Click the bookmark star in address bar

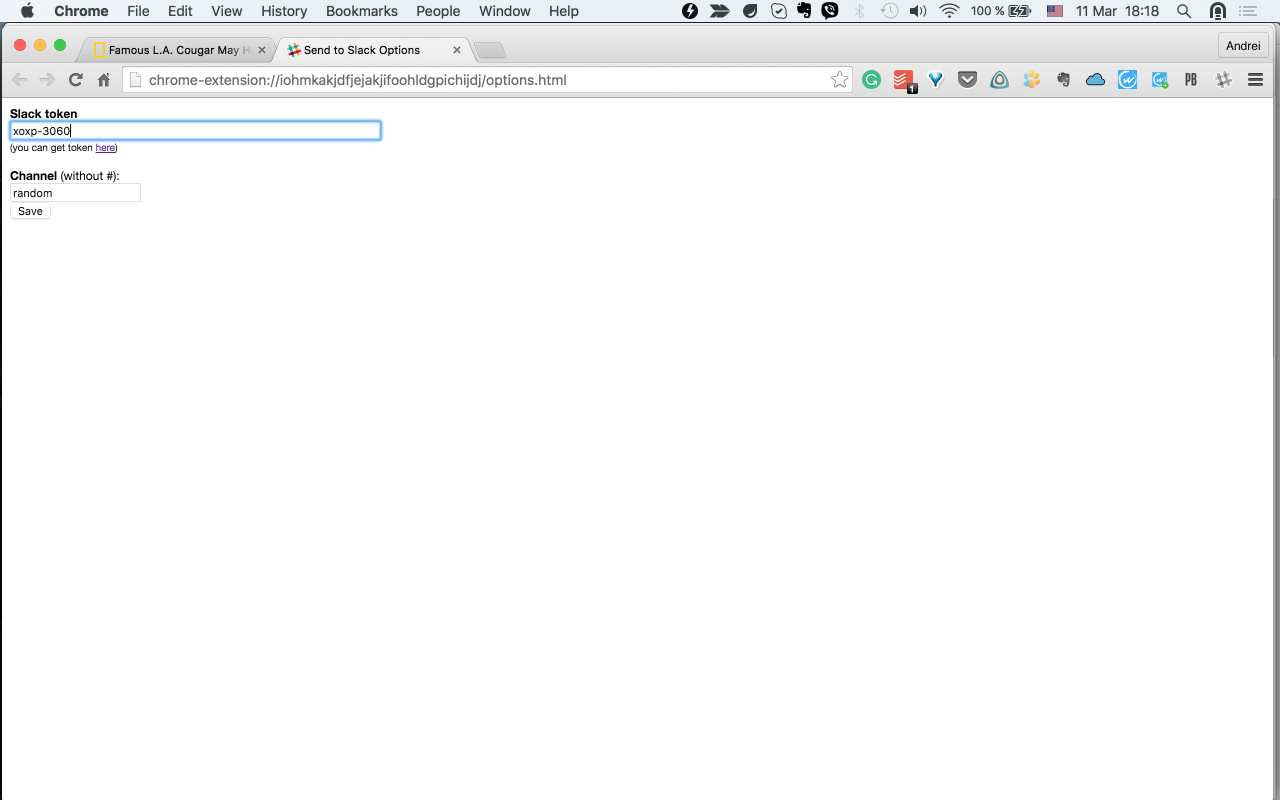click(839, 79)
